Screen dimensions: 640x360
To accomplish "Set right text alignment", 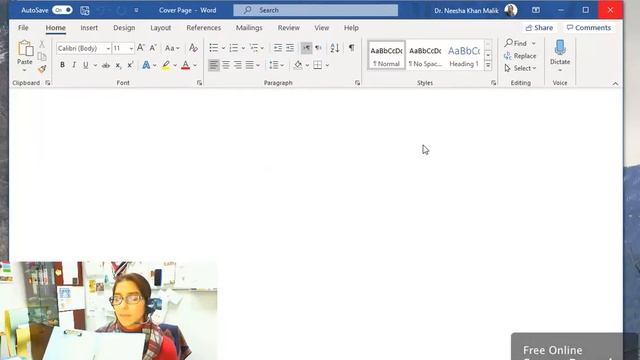I will pos(238,65).
